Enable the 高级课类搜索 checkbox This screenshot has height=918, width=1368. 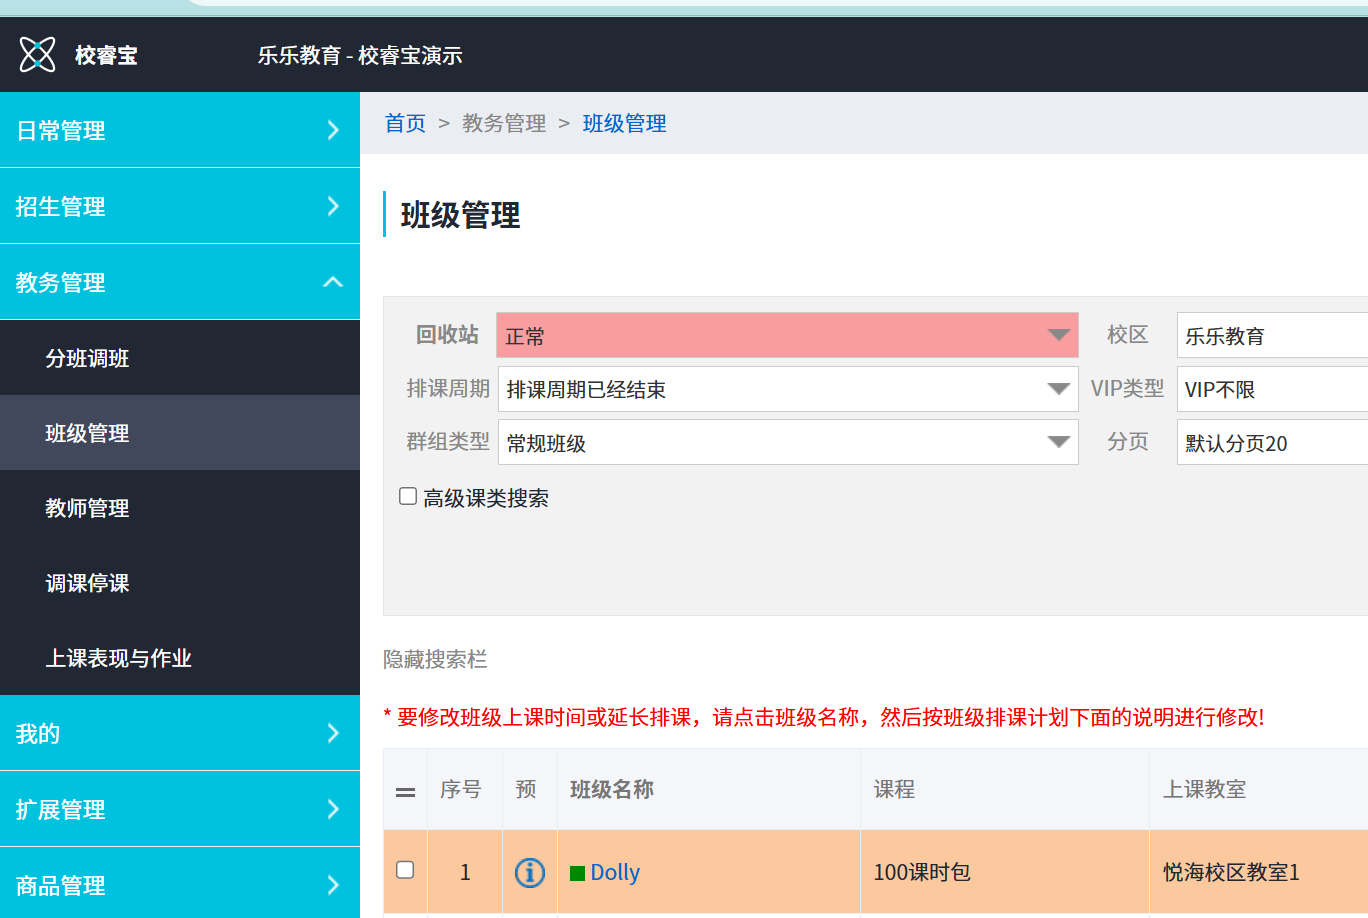click(x=407, y=495)
